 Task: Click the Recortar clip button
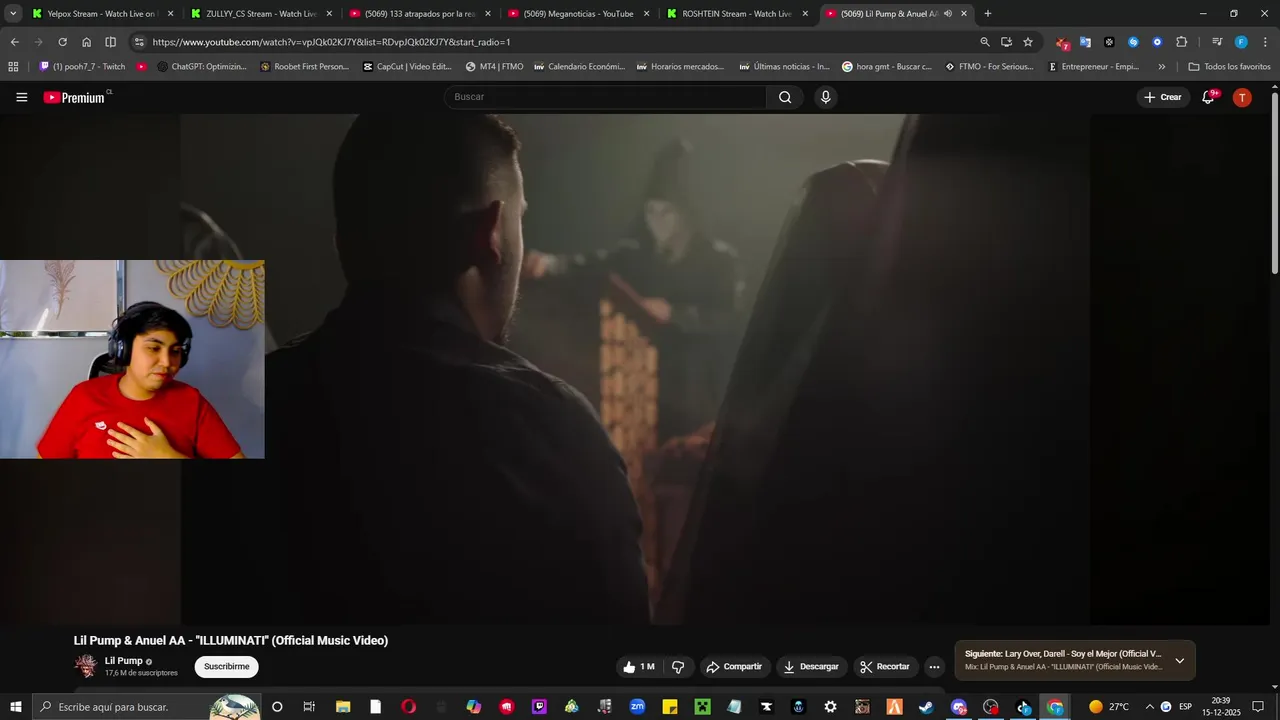click(885, 667)
